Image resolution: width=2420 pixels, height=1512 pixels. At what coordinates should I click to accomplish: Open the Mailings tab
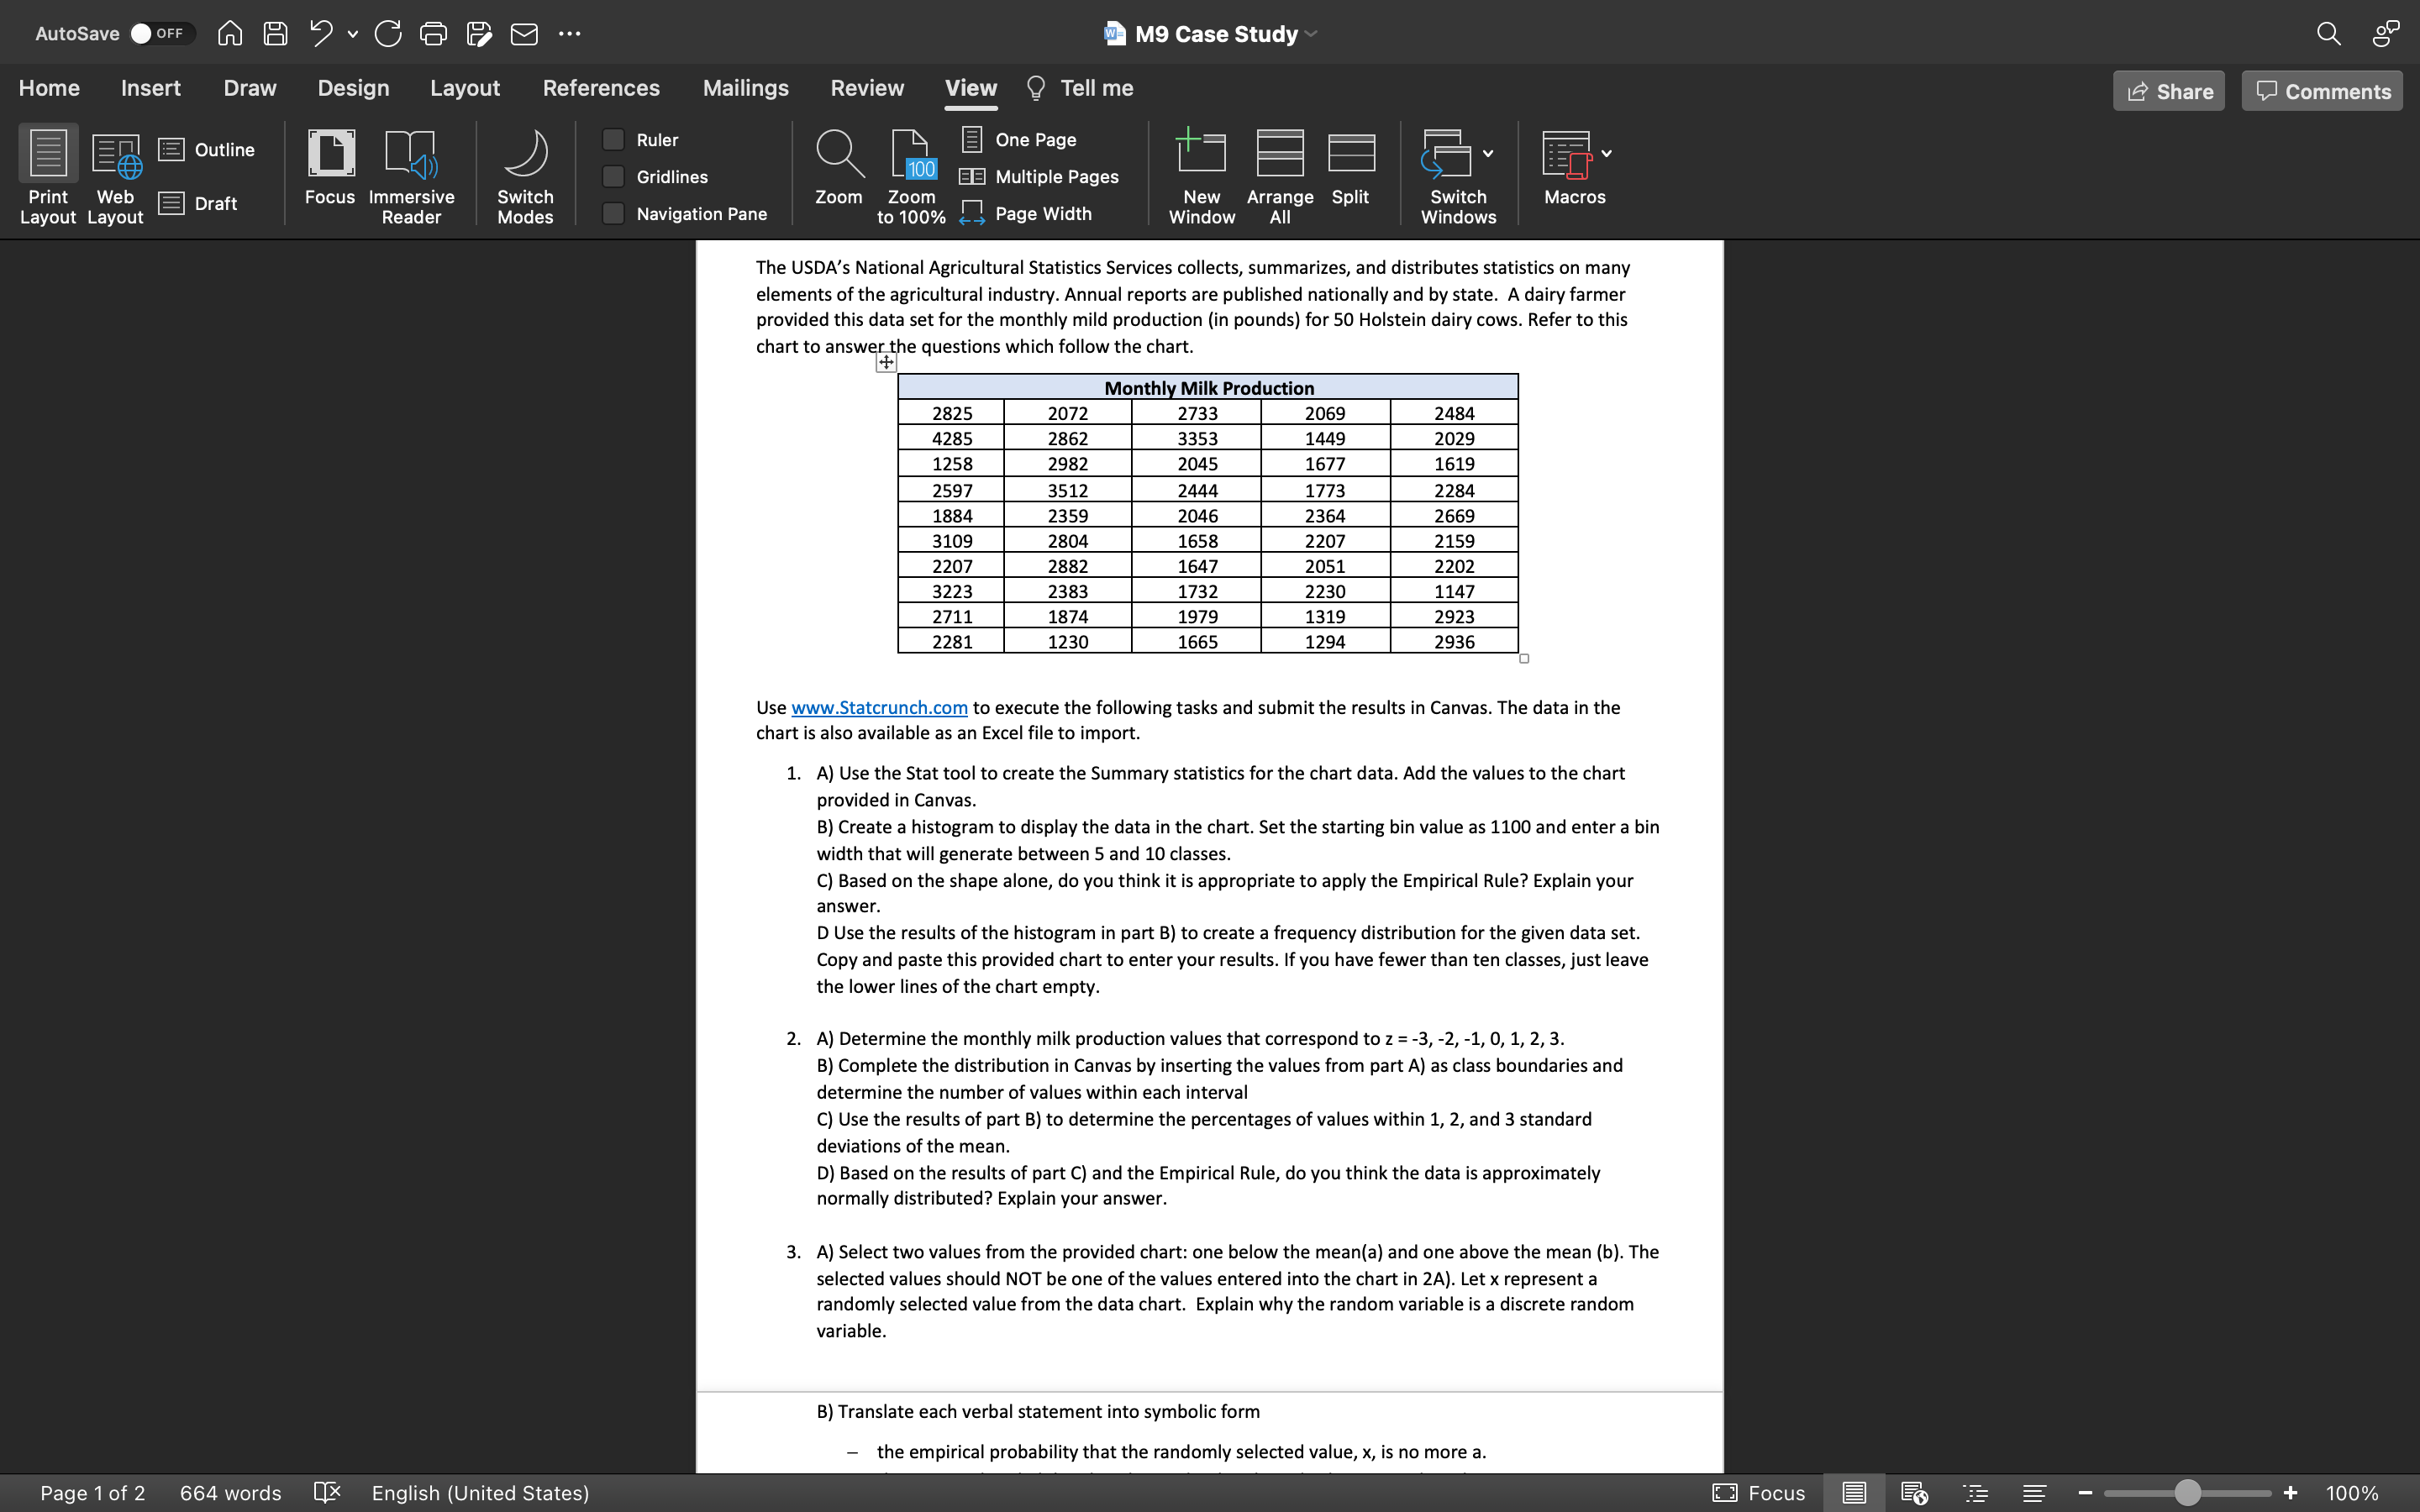(745, 88)
